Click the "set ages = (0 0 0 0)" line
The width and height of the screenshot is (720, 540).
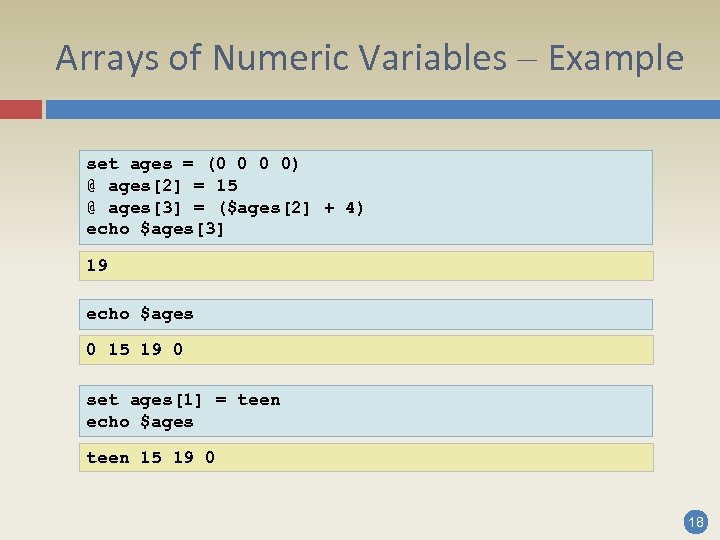(x=193, y=164)
